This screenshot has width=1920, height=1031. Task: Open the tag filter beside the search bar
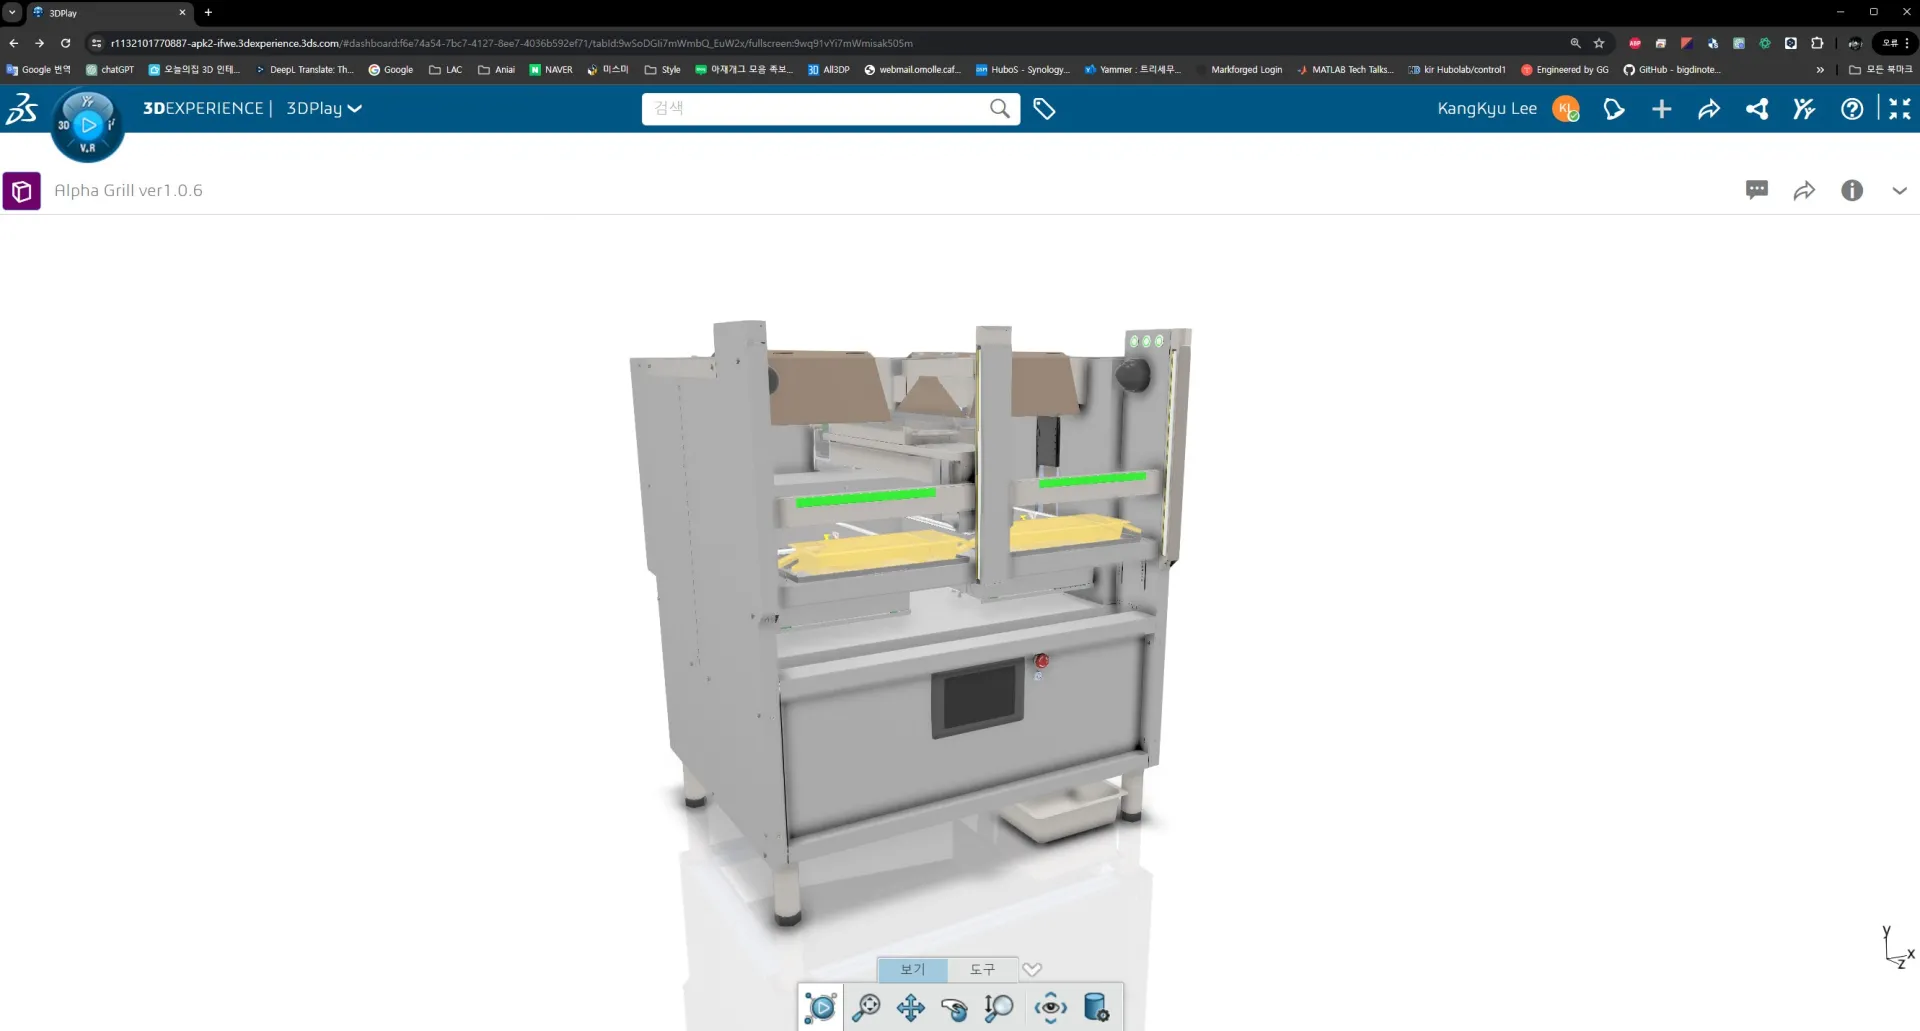pyautogui.click(x=1044, y=108)
